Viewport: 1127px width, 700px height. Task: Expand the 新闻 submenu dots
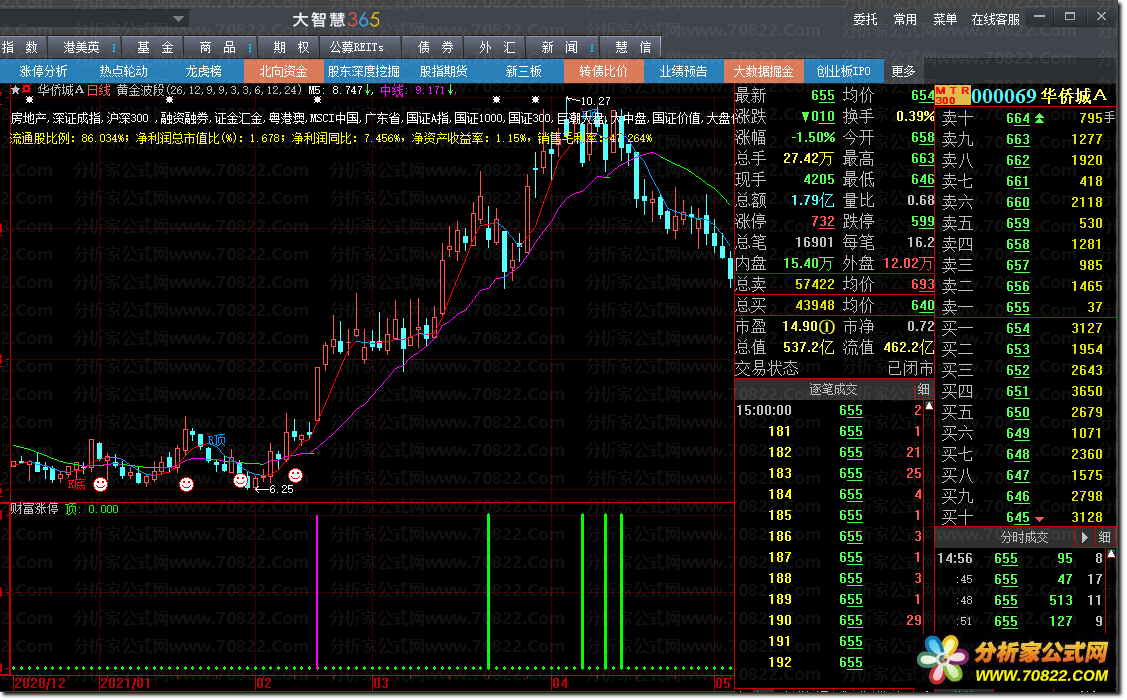pos(592,47)
